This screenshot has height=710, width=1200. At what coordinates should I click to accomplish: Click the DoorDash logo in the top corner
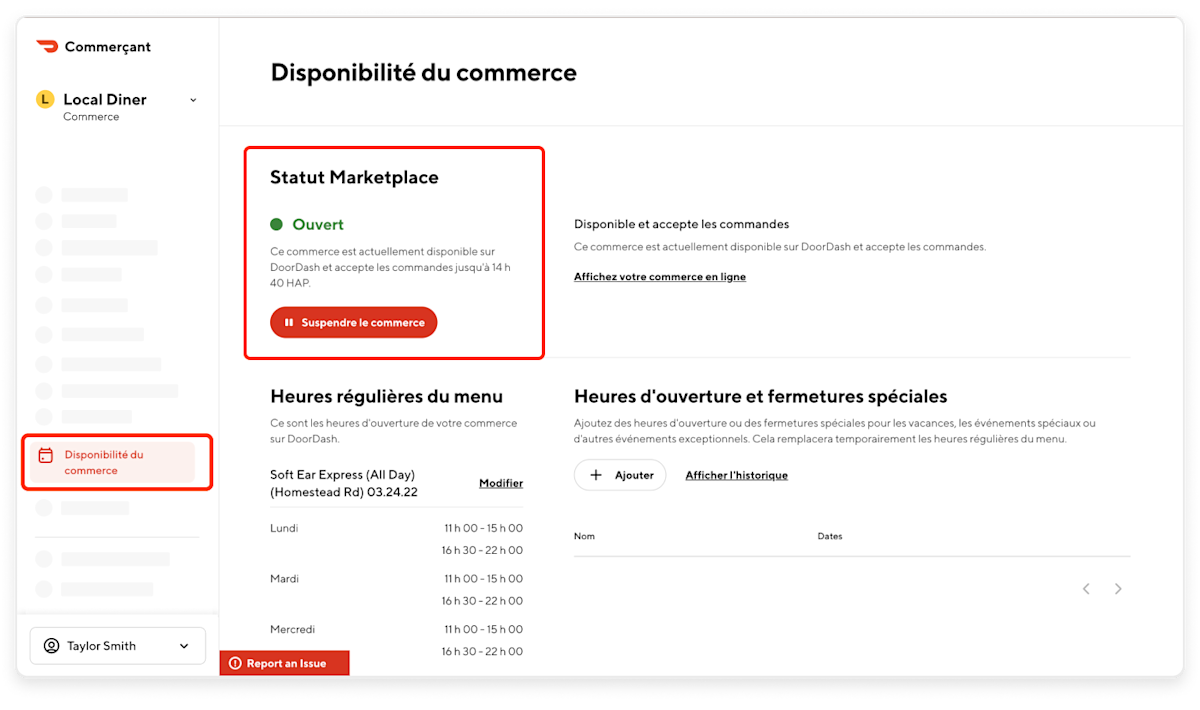pyautogui.click(x=47, y=46)
